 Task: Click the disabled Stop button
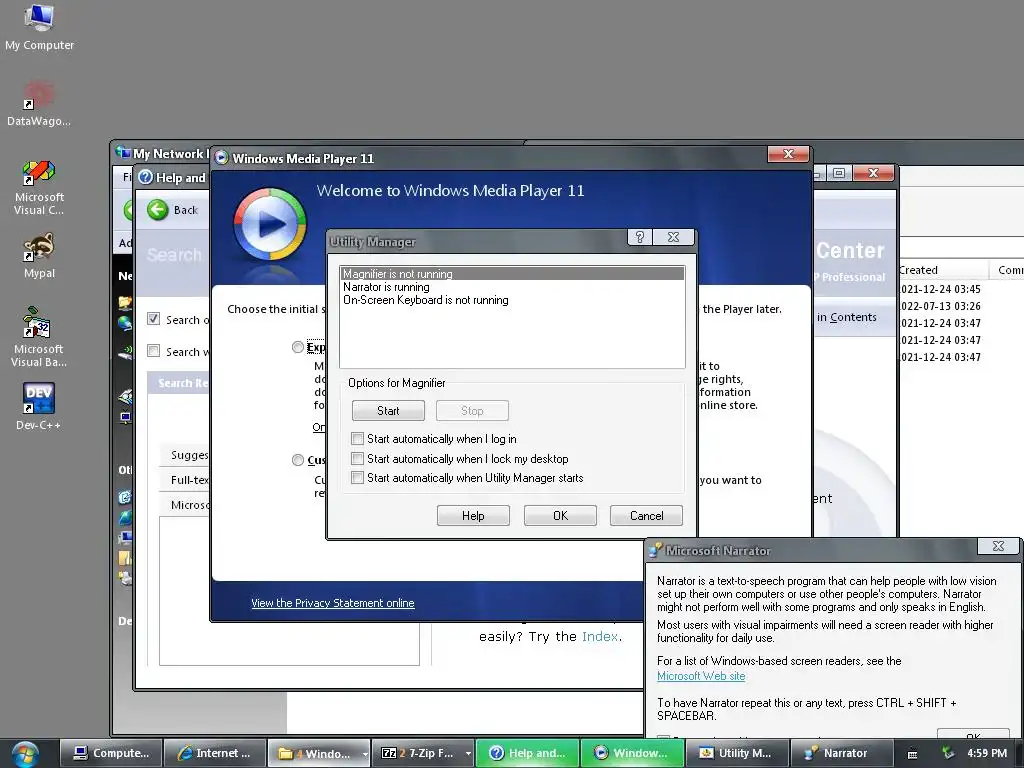point(472,411)
